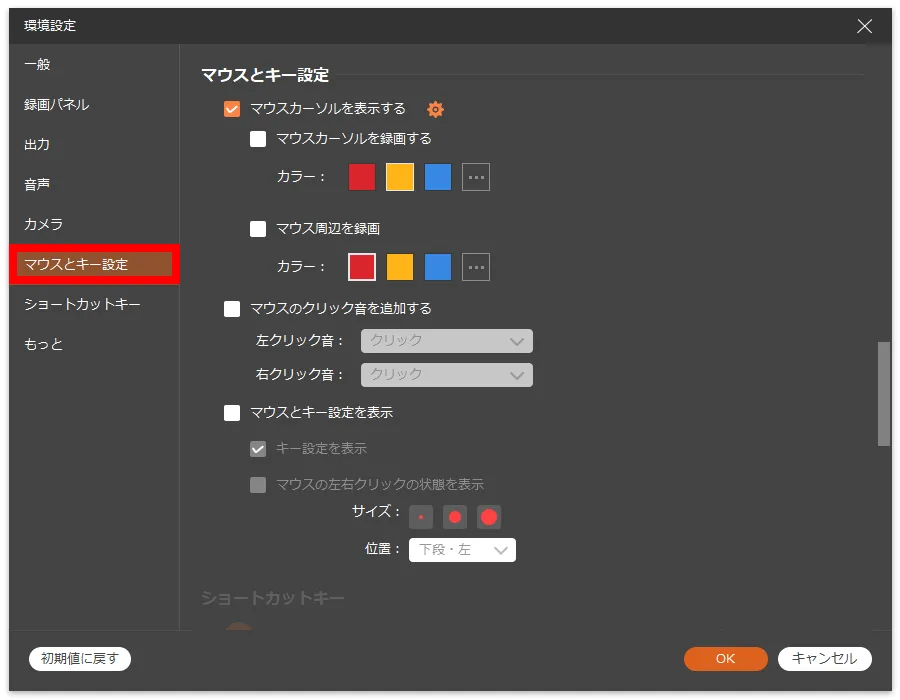Open more colors for mouse cursor recording

pos(476,177)
